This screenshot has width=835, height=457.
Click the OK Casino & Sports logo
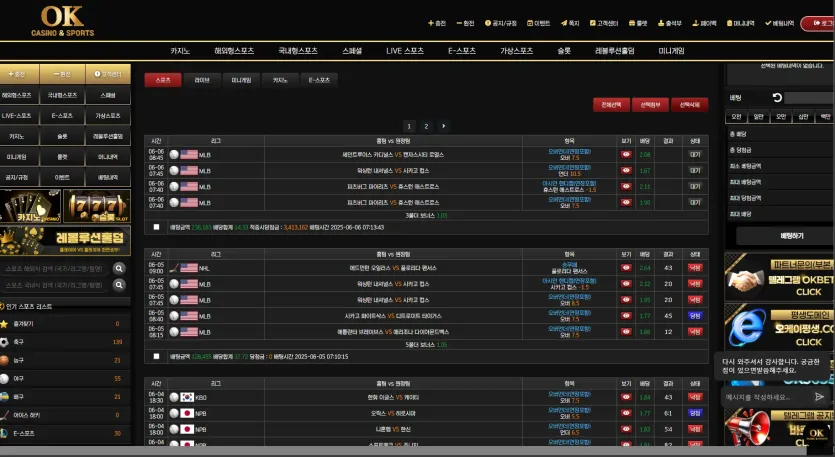[62, 21]
